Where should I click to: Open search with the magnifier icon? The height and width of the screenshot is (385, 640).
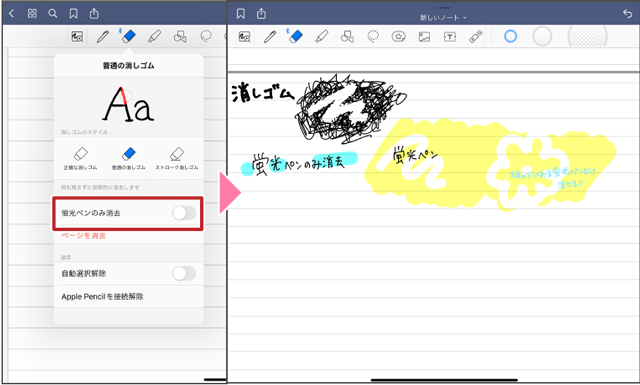[53, 13]
